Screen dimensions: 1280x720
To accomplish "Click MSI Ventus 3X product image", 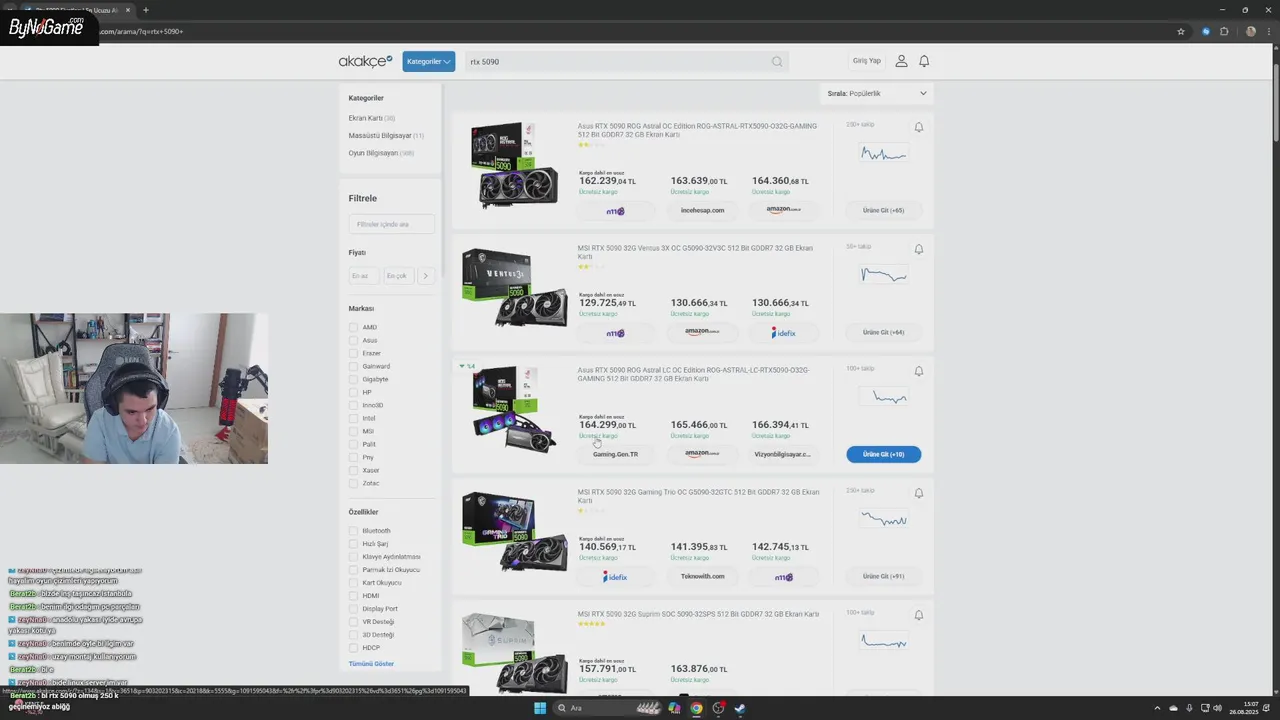I will coord(514,288).
